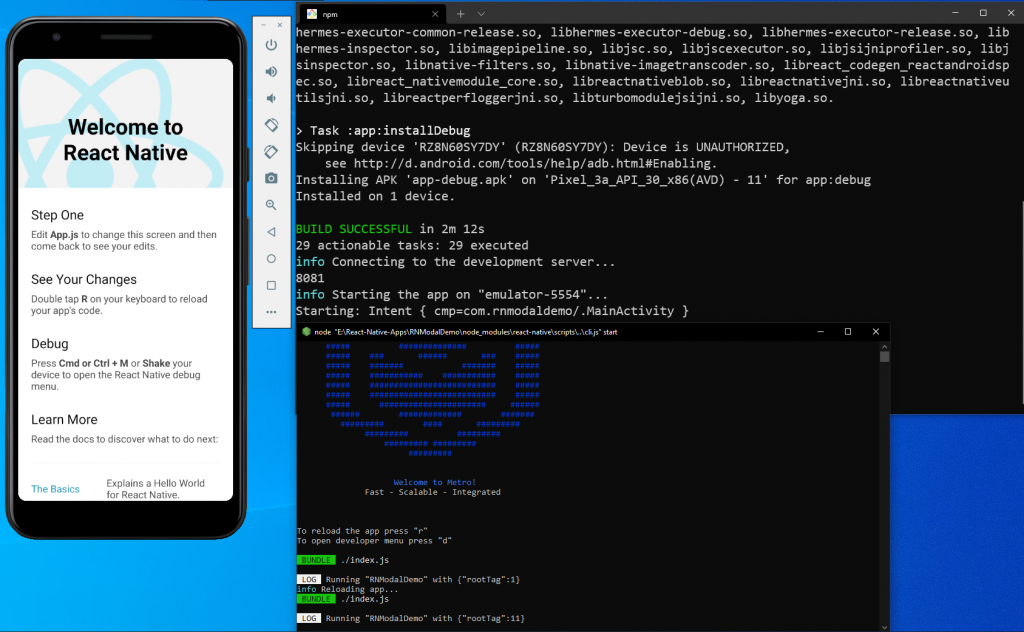Viewport: 1024px width, 632px height.
Task: Click Metro console scrollbar thumb
Action: point(884,356)
